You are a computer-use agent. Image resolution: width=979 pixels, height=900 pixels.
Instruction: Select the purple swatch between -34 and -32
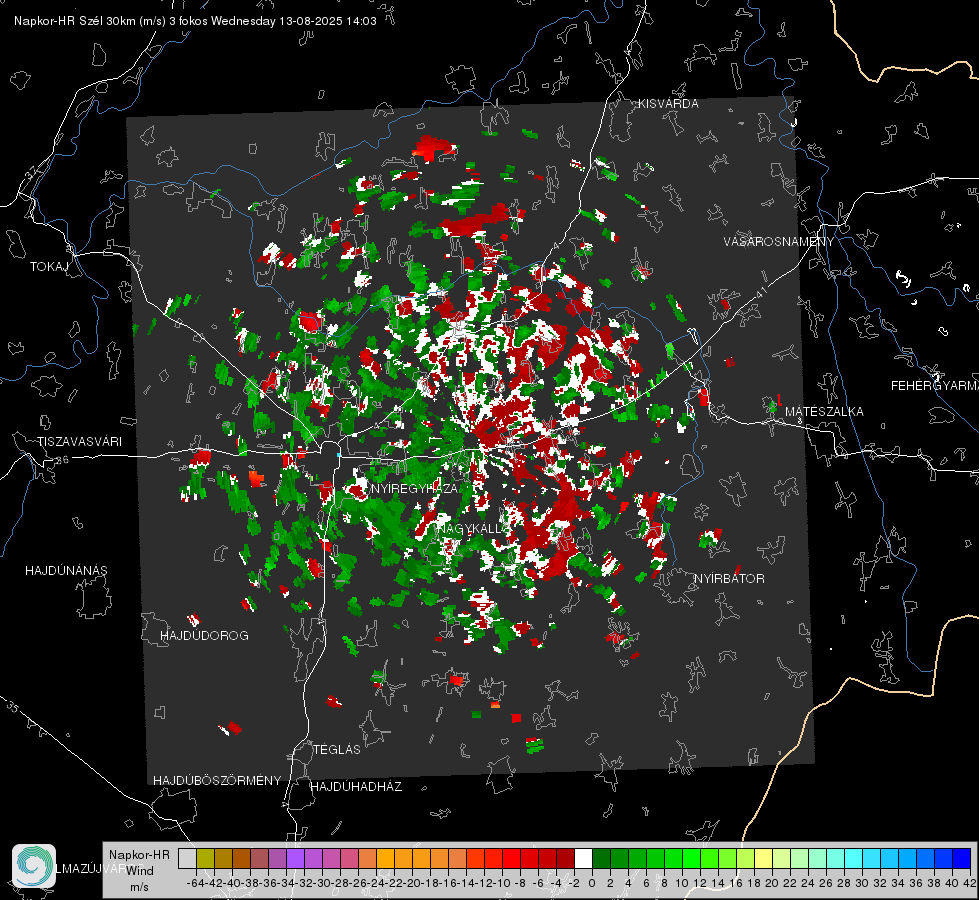pyautogui.click(x=295, y=859)
